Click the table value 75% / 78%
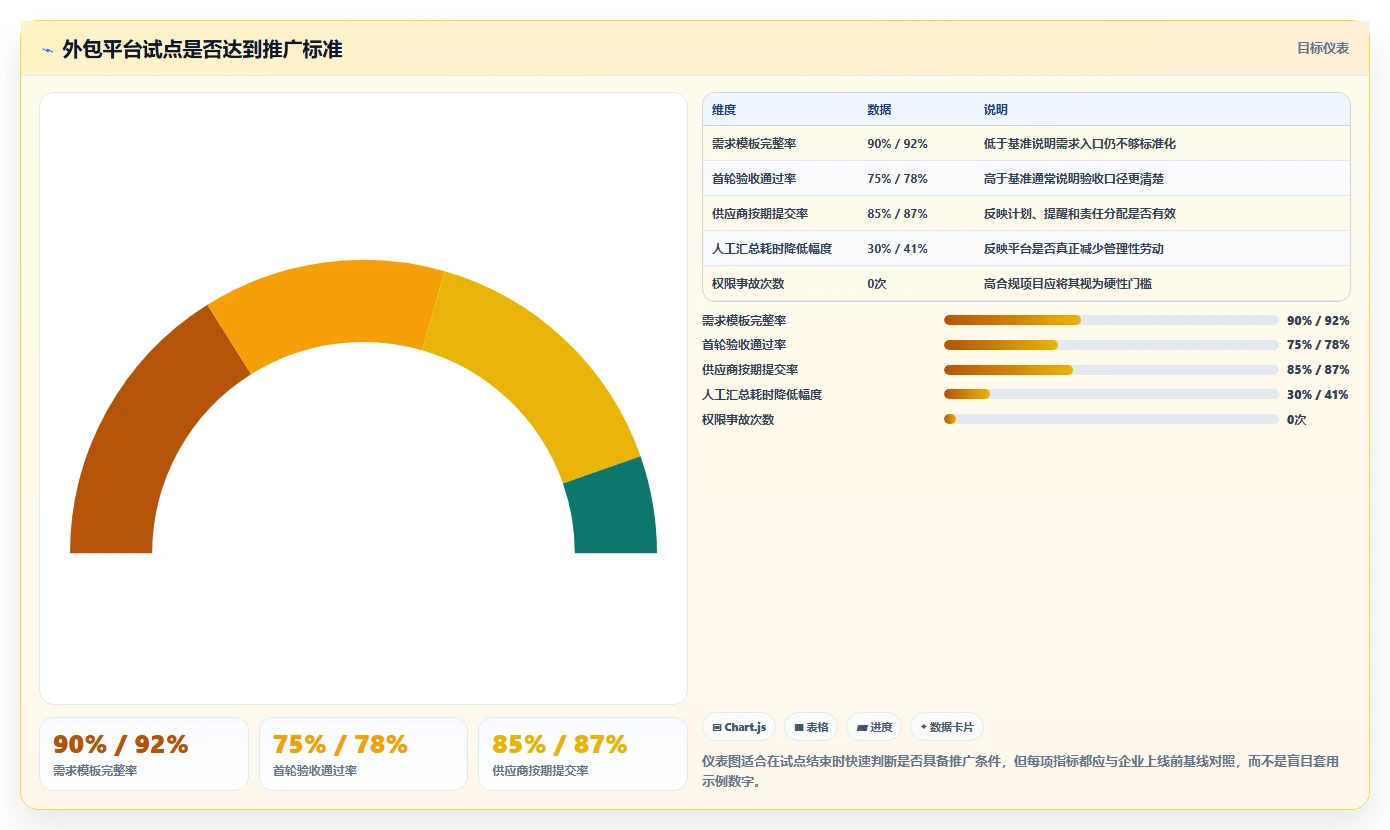 (x=897, y=179)
